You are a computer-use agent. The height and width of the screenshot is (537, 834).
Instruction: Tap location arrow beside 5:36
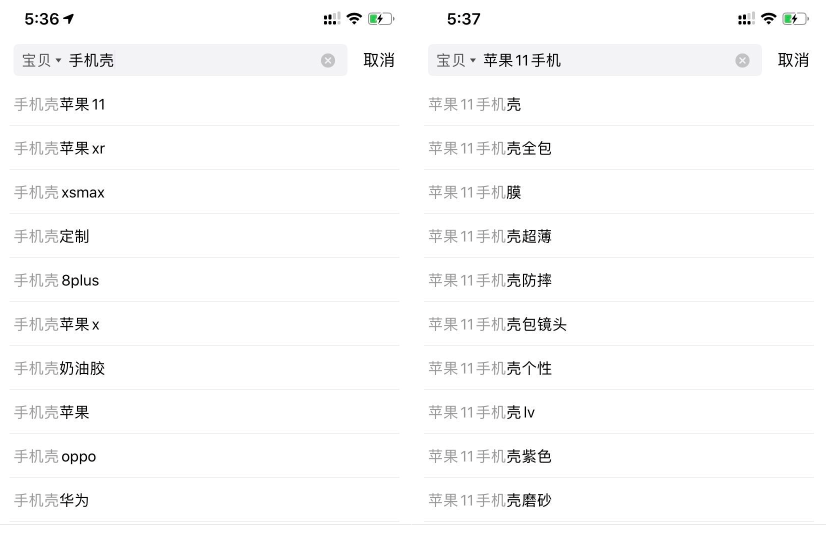click(69, 19)
